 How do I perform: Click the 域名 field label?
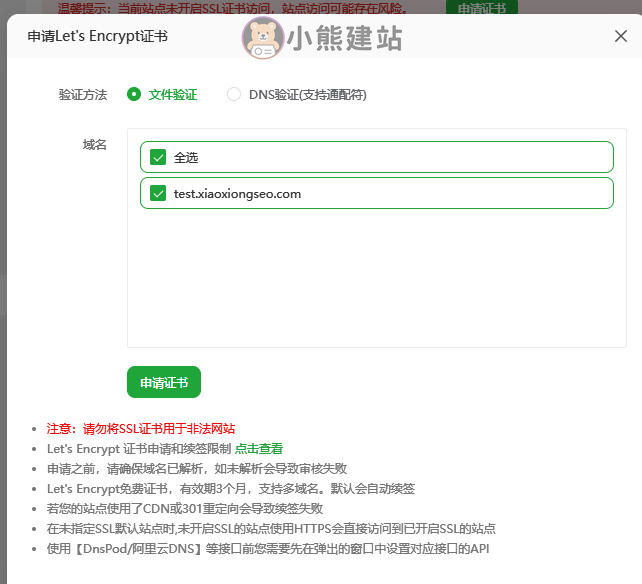tap(94, 145)
